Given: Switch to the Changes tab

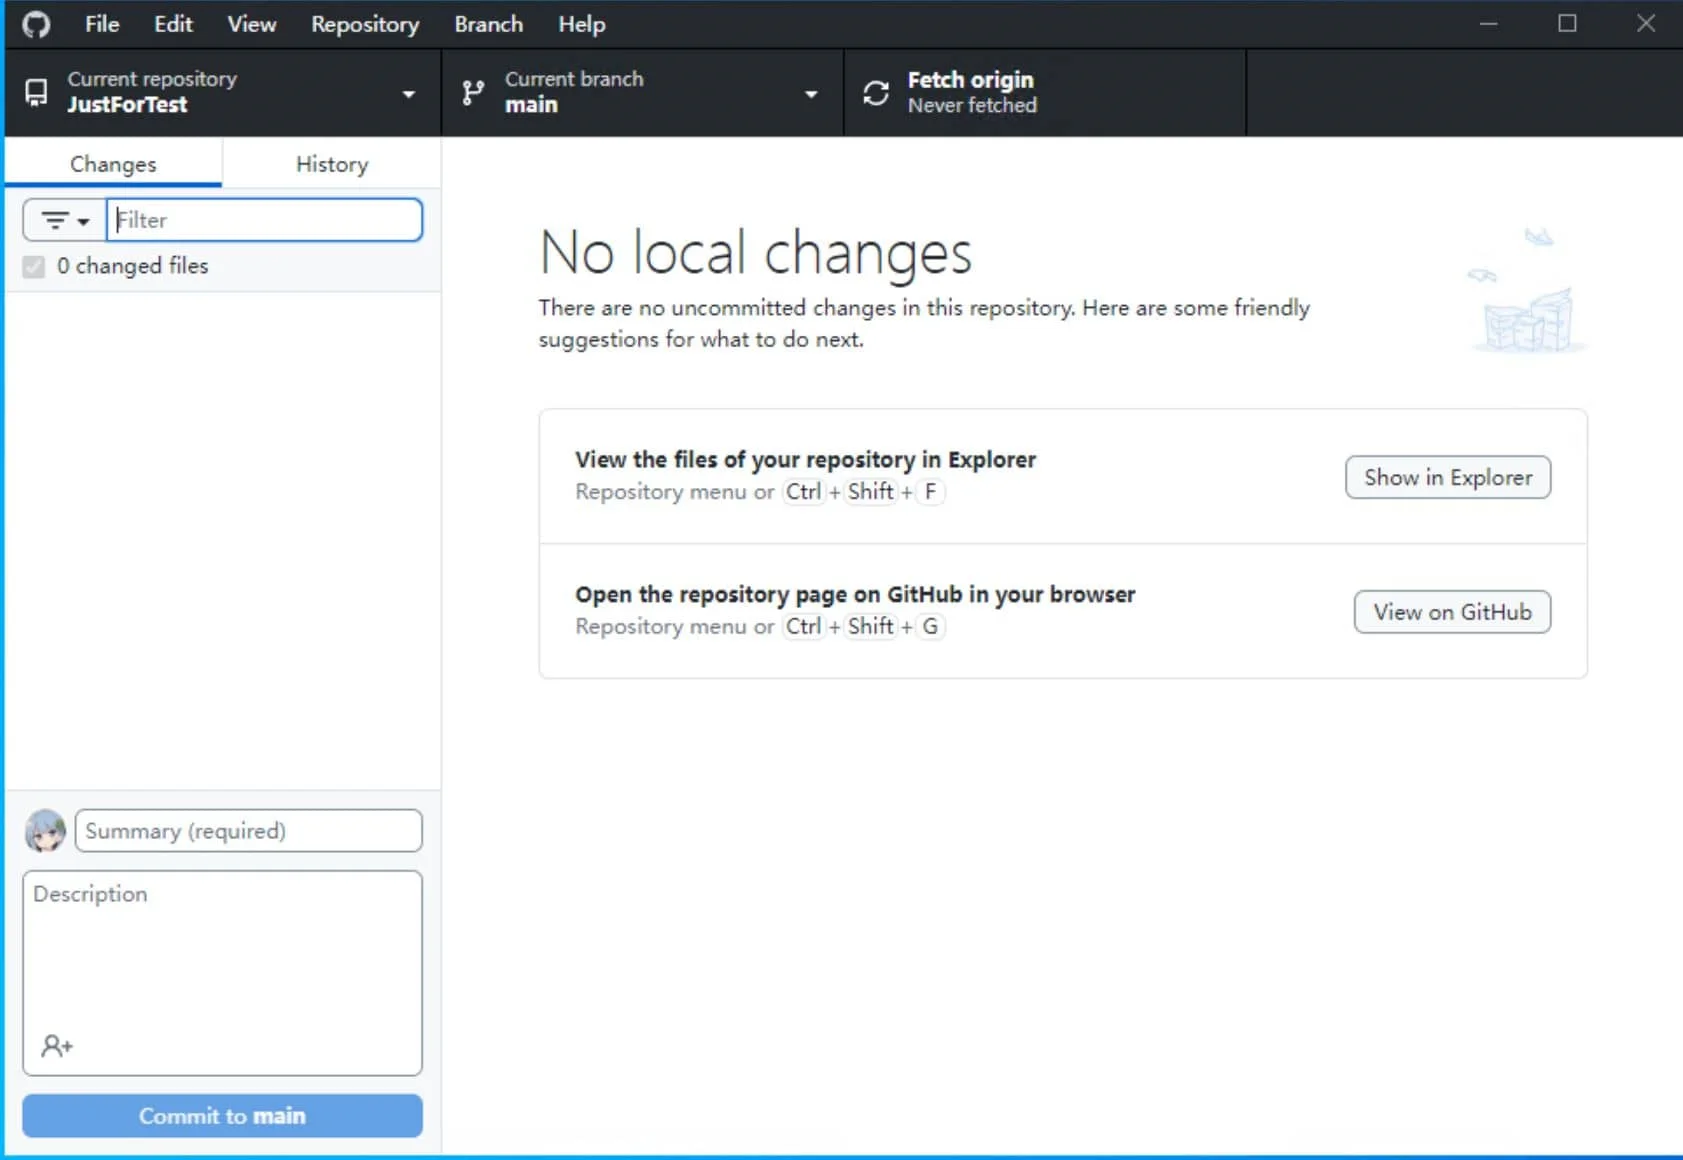Looking at the screenshot, I should click(113, 163).
